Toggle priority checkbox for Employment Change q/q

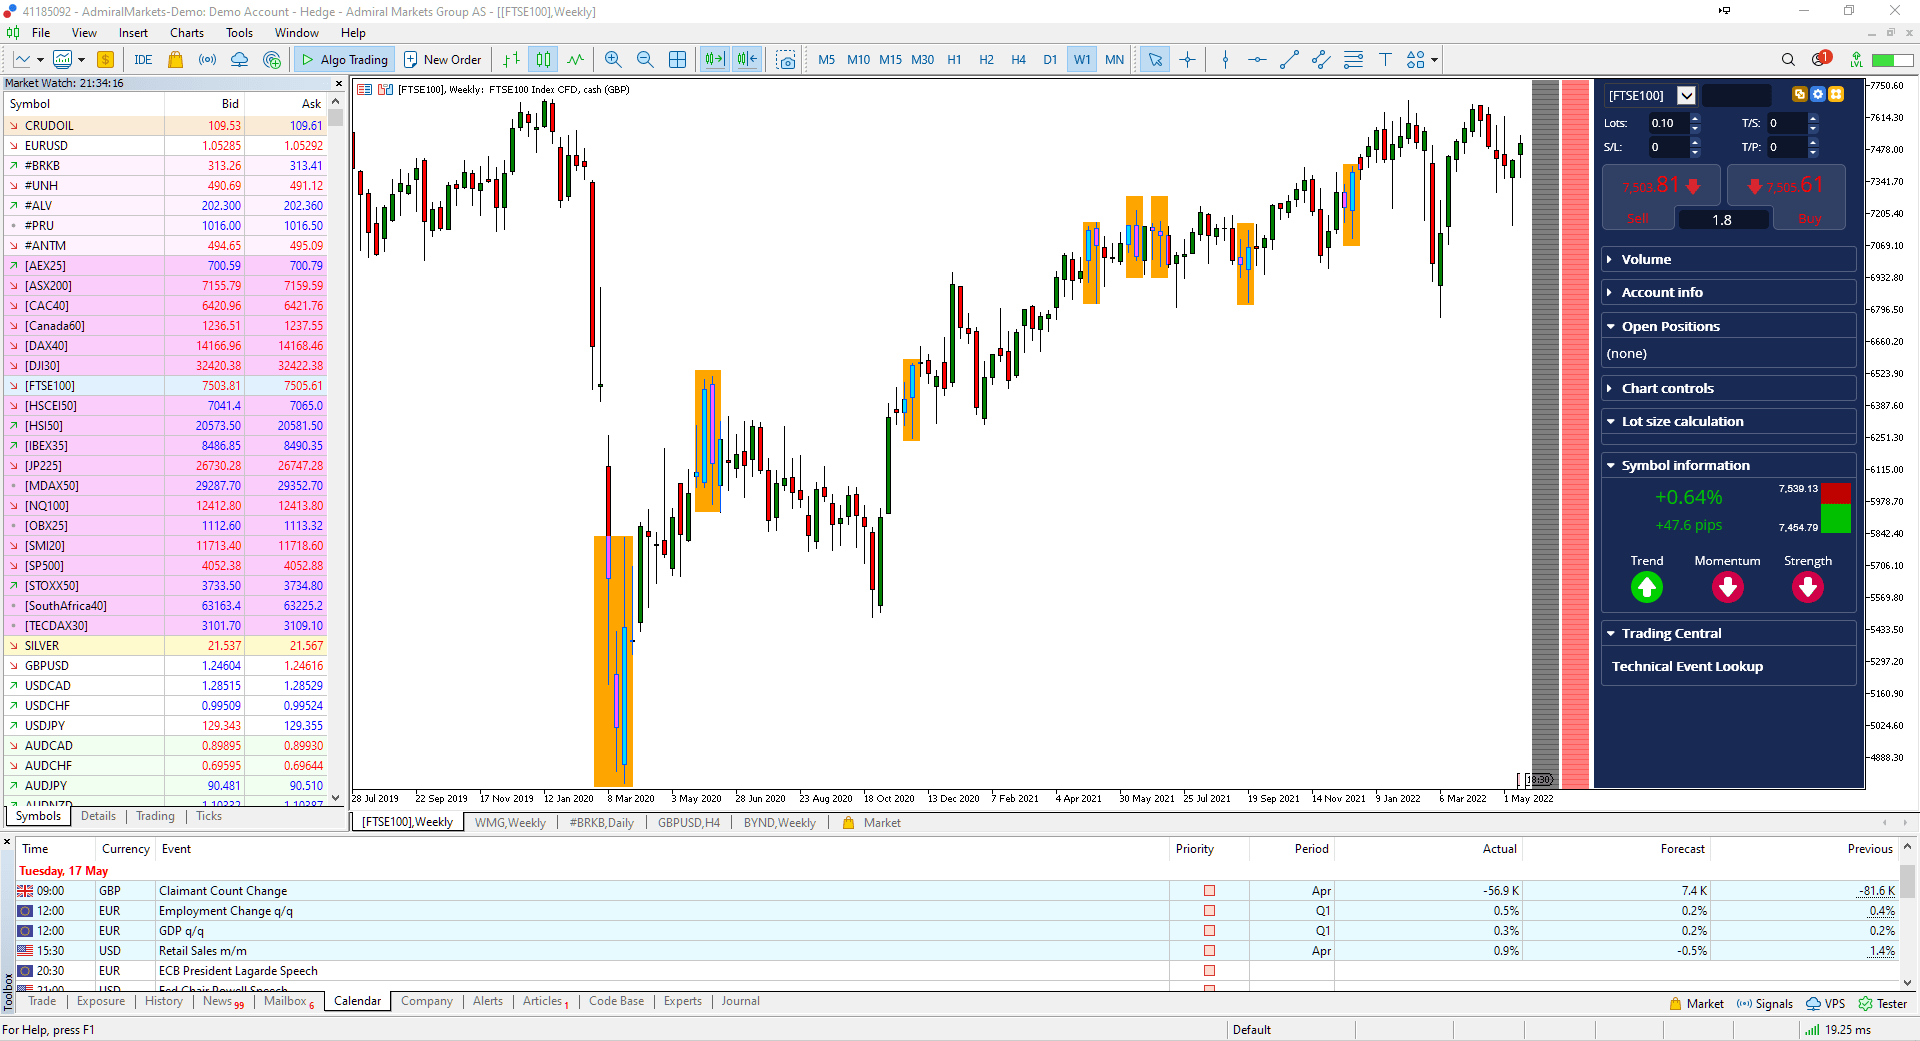pos(1209,911)
